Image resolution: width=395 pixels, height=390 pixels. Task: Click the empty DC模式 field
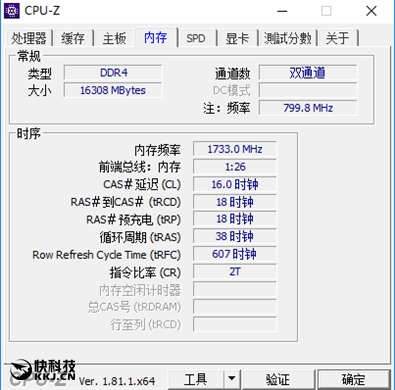tap(308, 90)
